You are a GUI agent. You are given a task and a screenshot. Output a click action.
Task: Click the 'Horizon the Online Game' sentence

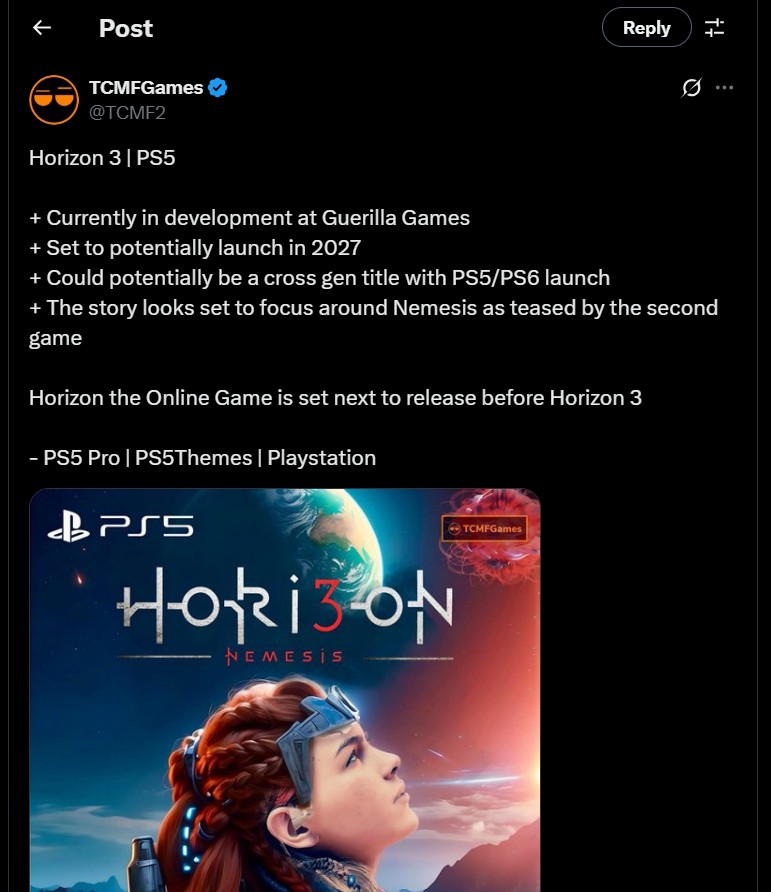click(335, 398)
